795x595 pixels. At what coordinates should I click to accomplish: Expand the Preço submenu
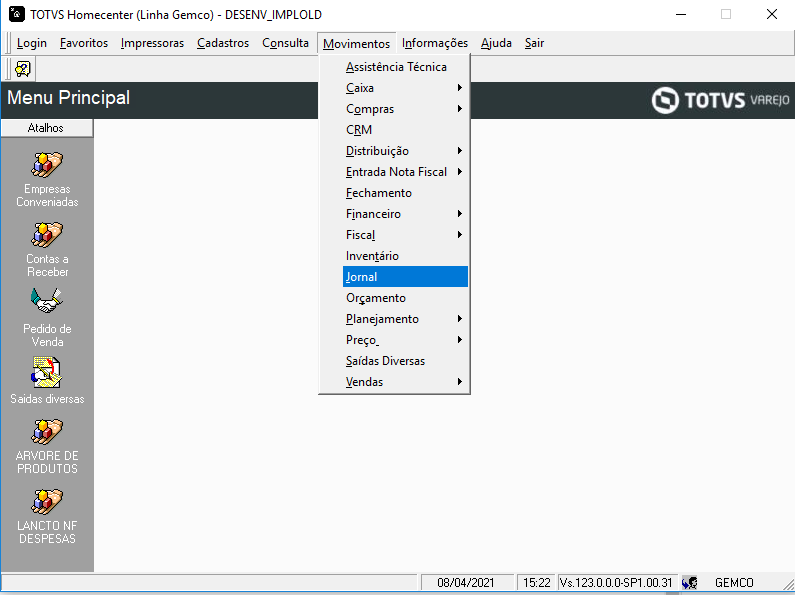tap(405, 340)
